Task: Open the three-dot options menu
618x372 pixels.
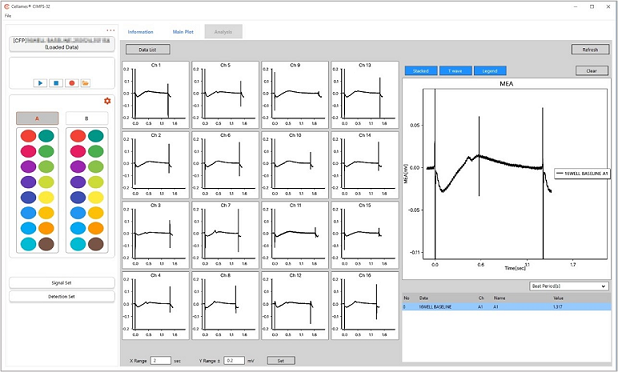Action: [110, 30]
